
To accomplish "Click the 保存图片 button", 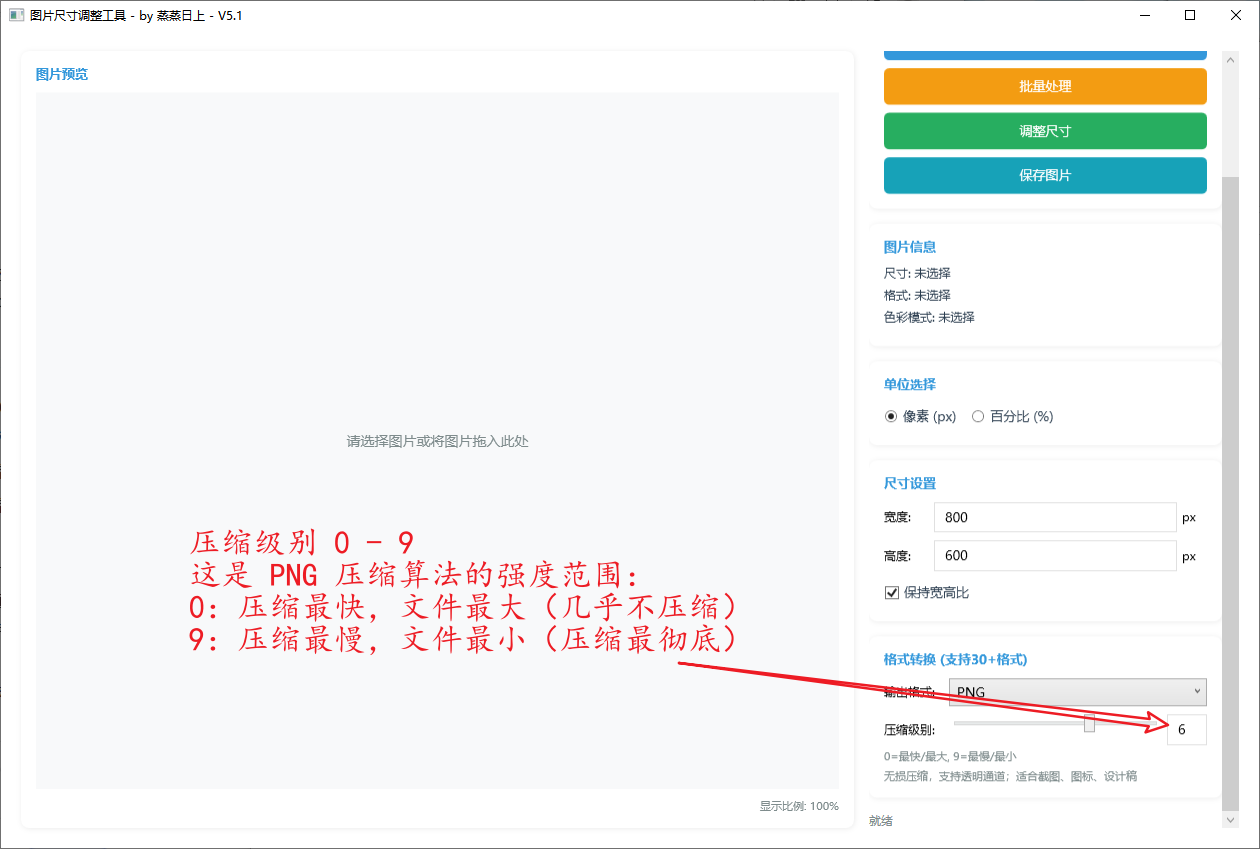I will point(1045,175).
